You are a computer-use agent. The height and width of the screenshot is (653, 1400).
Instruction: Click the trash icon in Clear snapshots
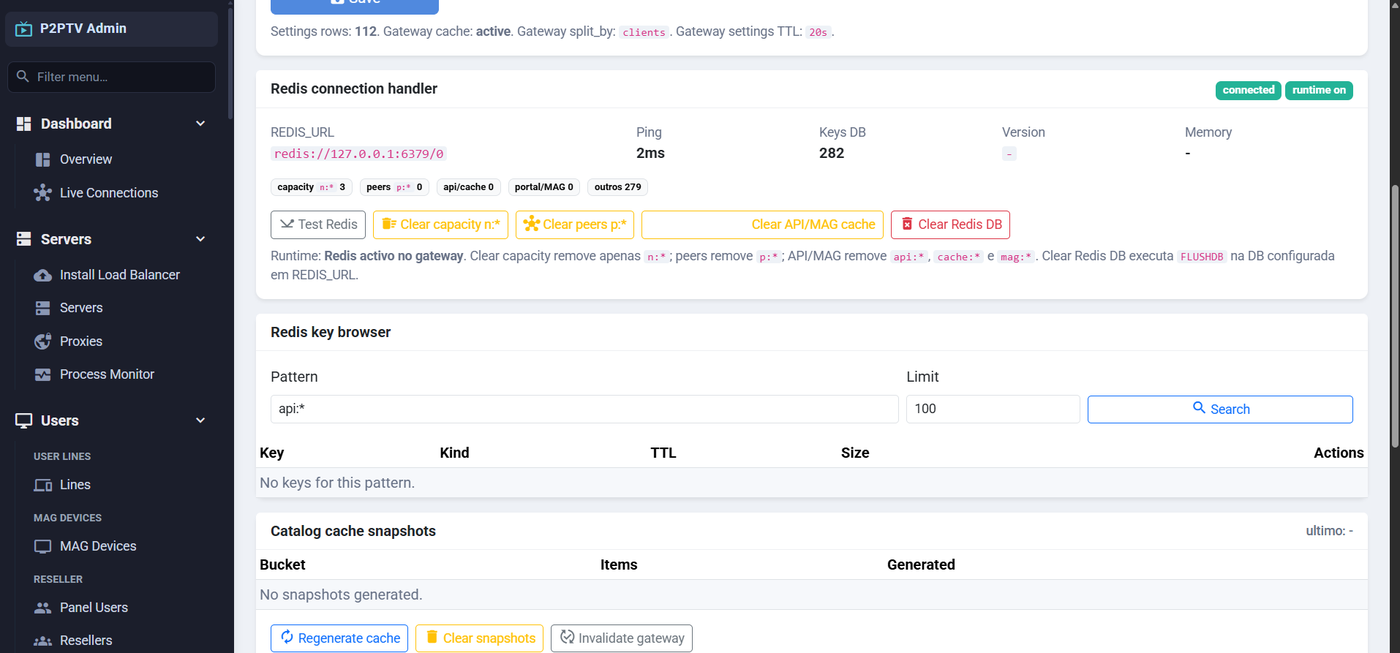432,637
